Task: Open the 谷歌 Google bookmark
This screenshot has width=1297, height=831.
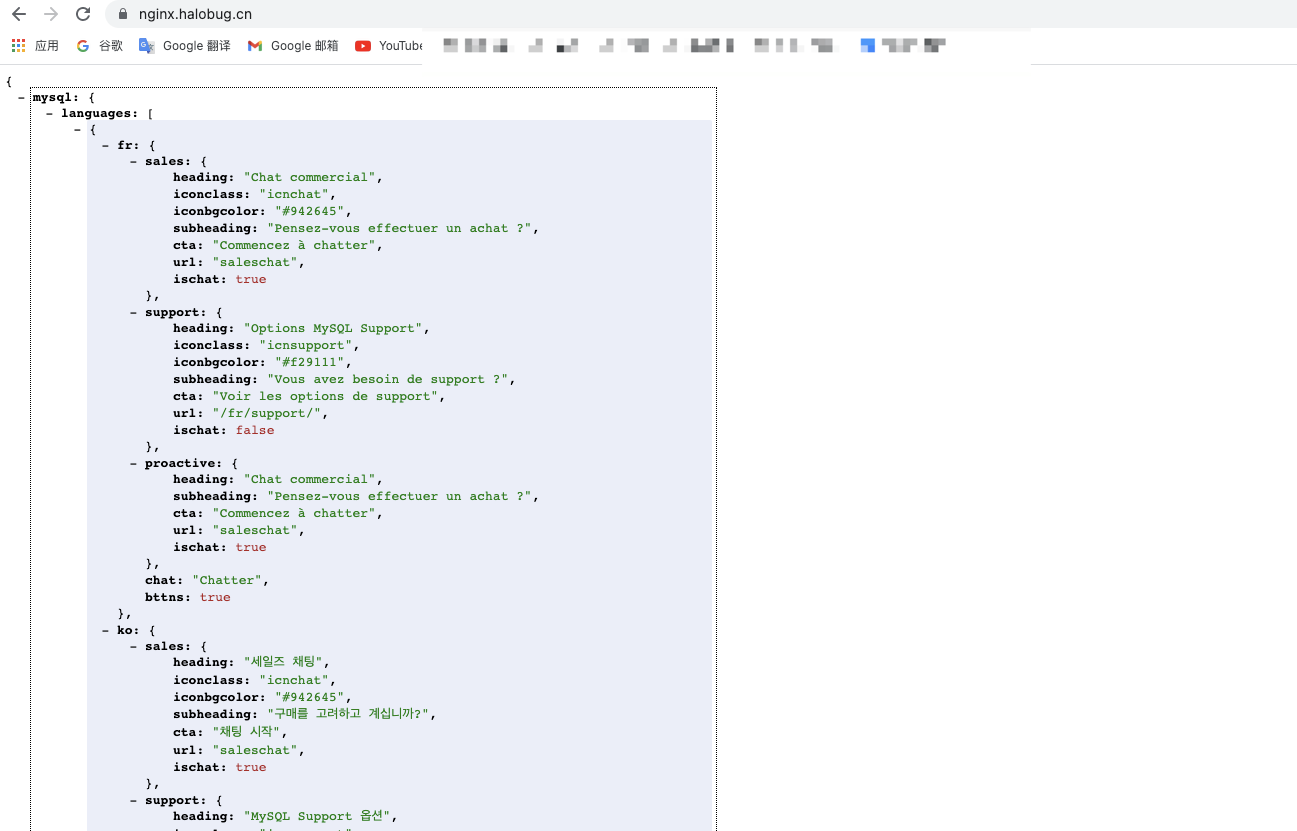Action: 99,45
